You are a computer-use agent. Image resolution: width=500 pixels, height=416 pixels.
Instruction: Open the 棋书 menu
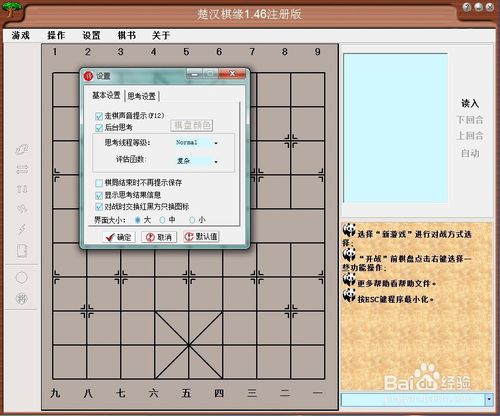pos(127,35)
